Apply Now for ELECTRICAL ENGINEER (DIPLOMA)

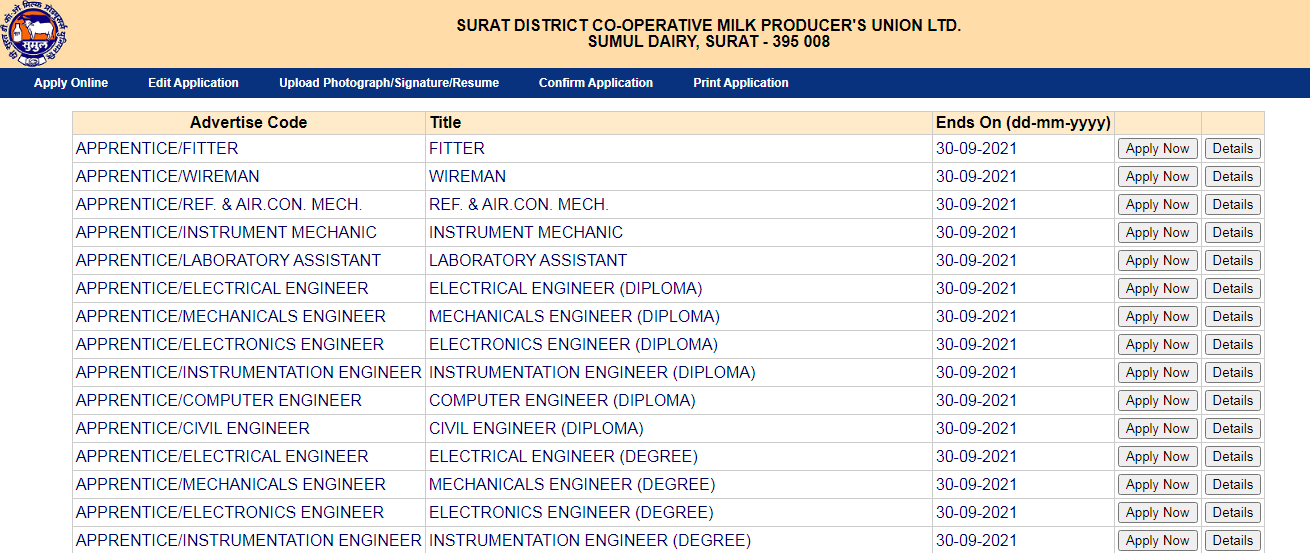tap(1157, 289)
